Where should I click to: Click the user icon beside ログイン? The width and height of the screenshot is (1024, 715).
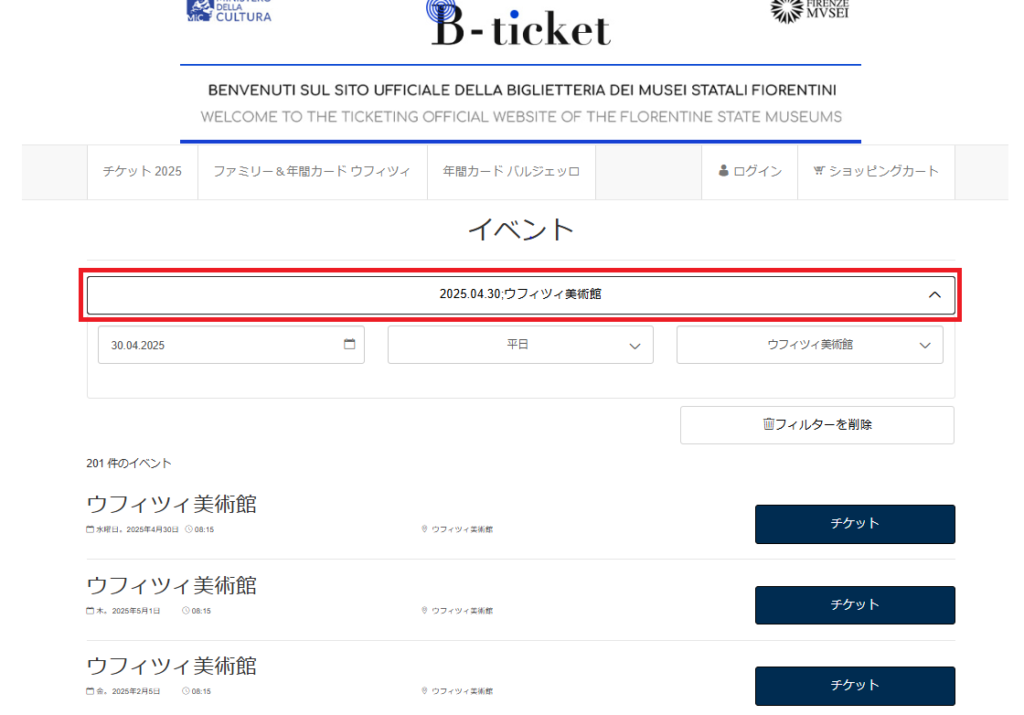pos(723,170)
